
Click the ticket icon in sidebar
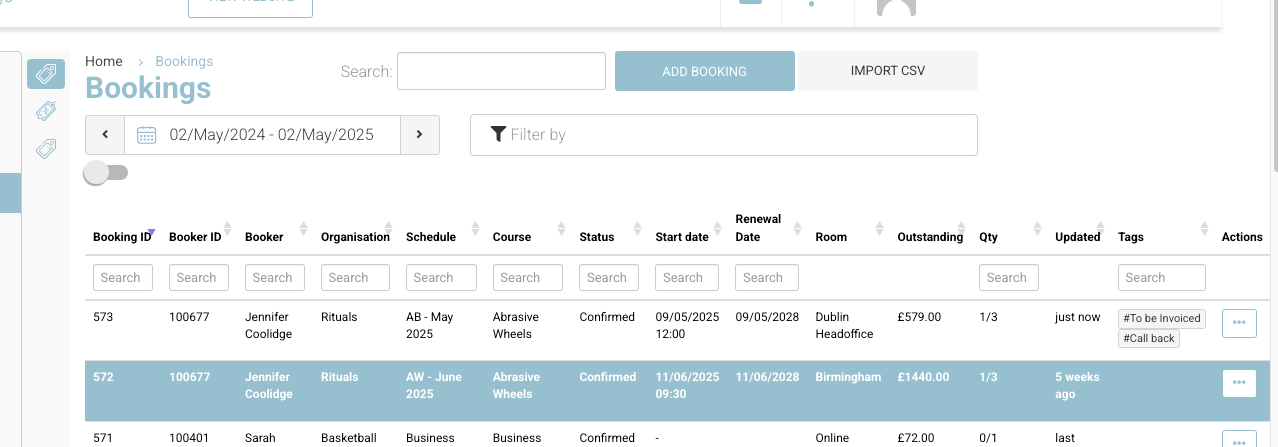point(45,111)
